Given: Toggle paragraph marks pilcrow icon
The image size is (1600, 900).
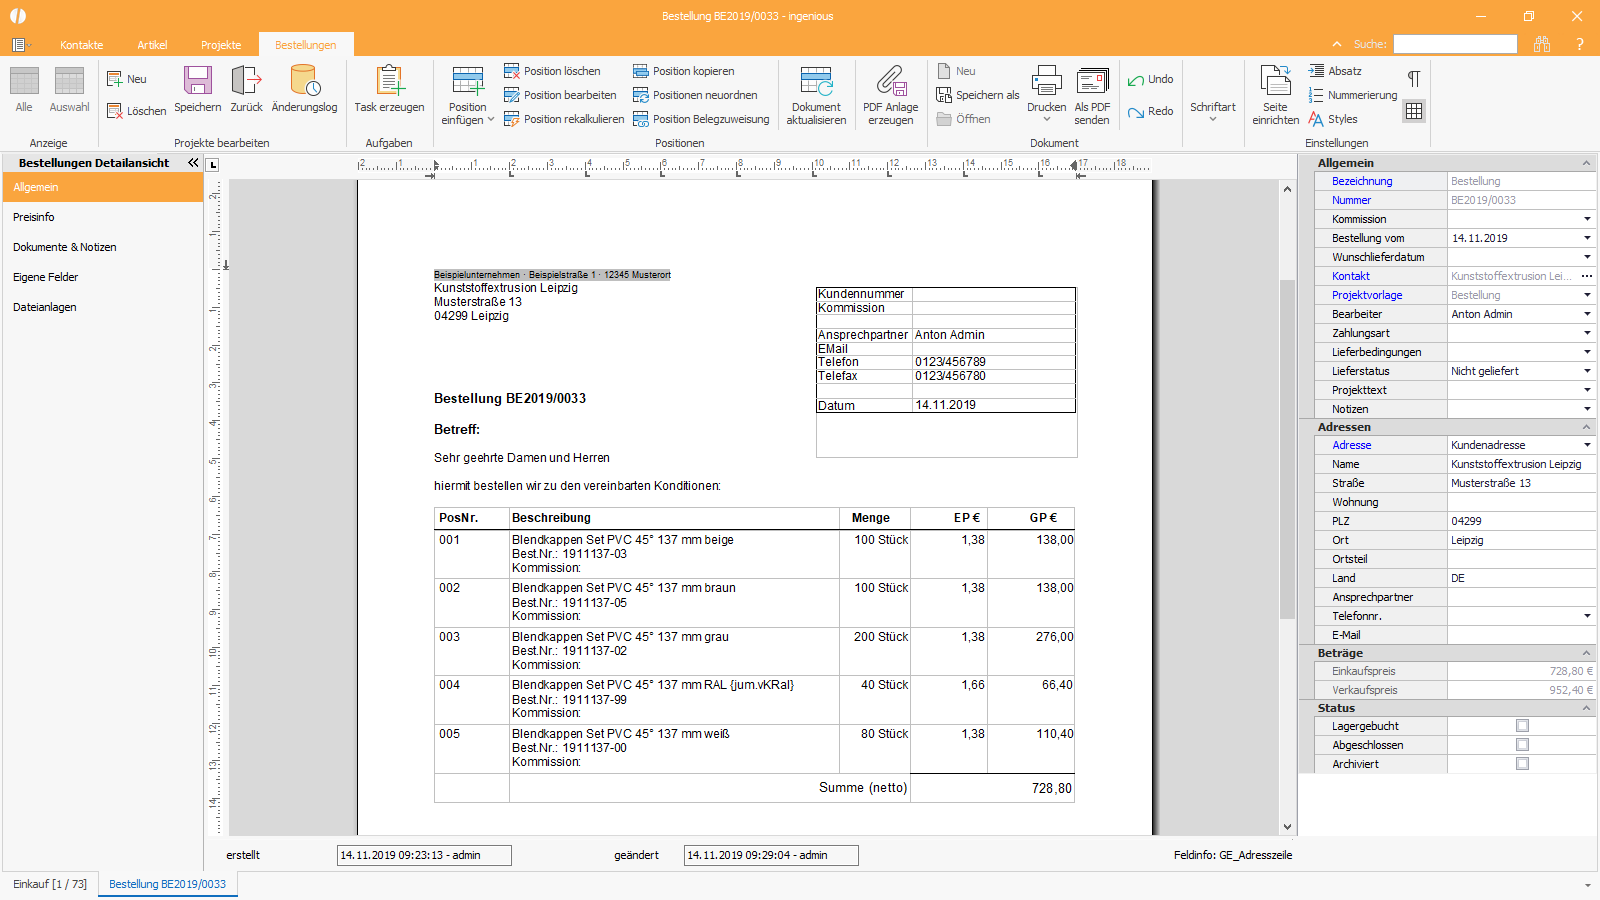Looking at the screenshot, I should tap(1414, 79).
